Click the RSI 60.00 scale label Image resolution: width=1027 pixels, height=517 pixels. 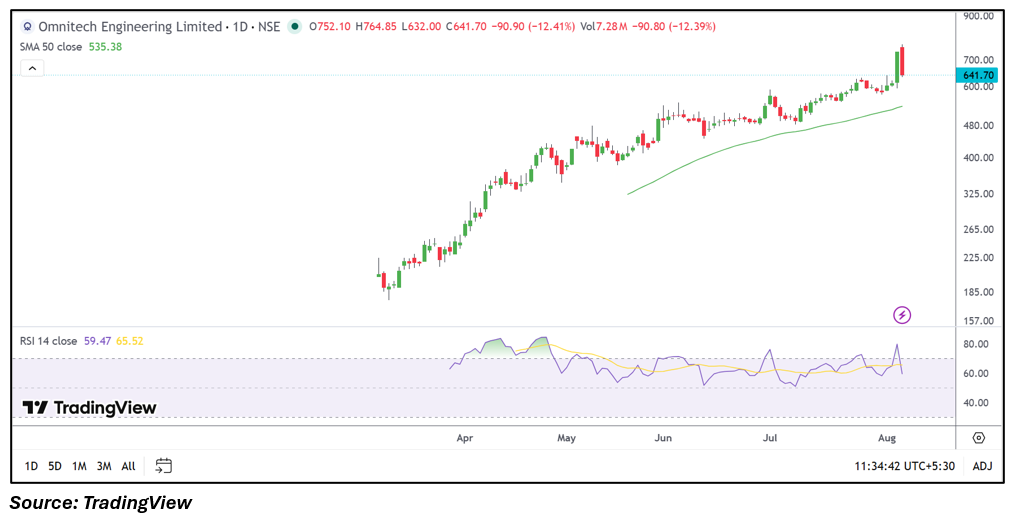[x=976, y=374]
